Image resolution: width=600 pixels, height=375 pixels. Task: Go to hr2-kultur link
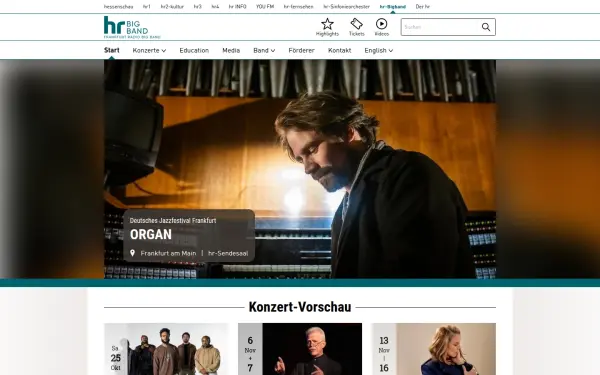172,7
